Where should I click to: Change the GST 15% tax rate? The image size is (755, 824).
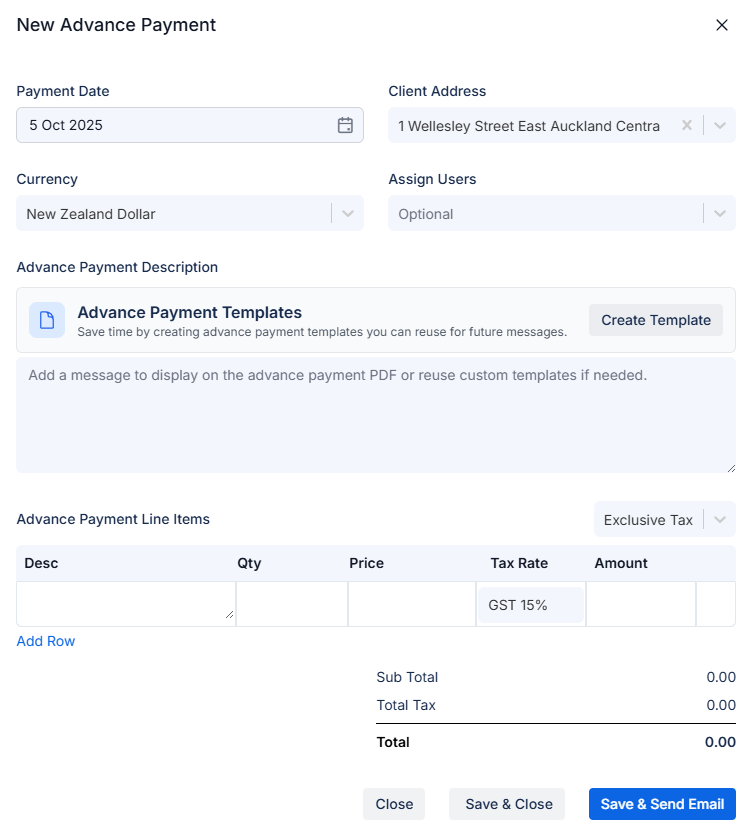pos(530,604)
